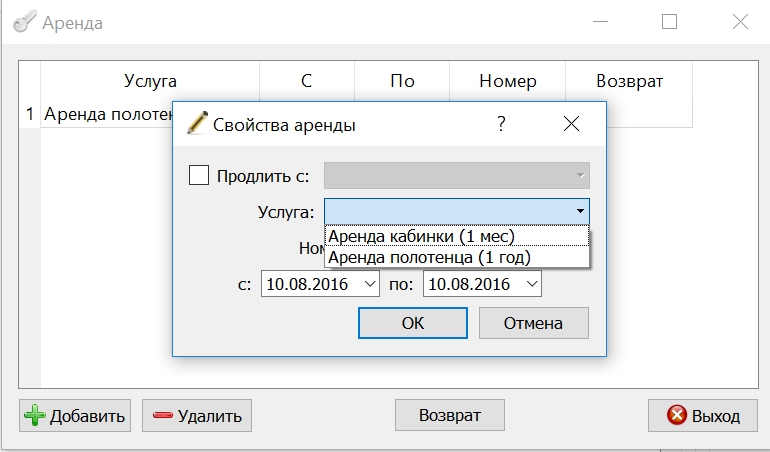Maximize the 'Аренда' window
Viewport: 770px width, 452px height.
coord(669,22)
